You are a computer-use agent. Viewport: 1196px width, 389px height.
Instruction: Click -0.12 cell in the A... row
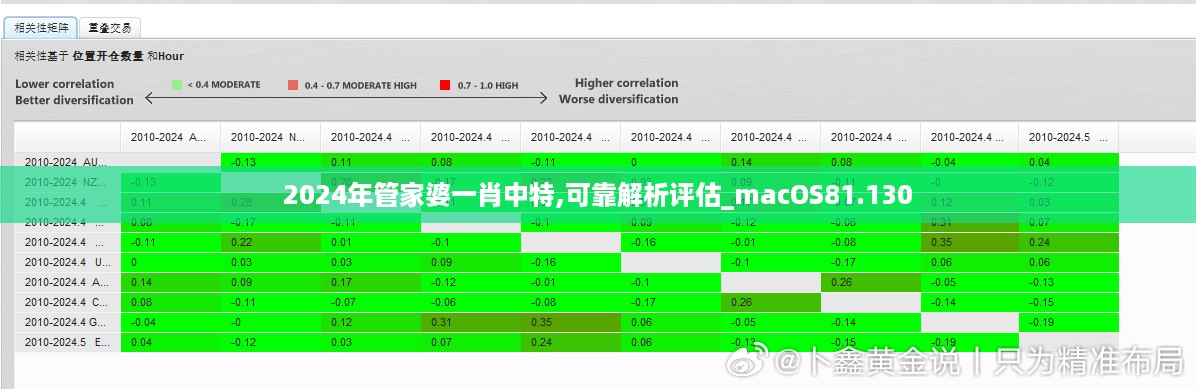click(x=471, y=281)
